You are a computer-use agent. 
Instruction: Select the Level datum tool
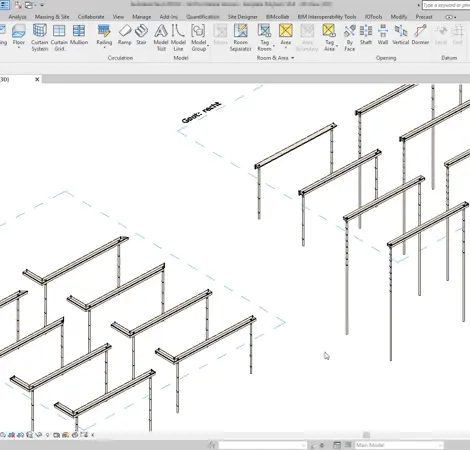(x=441, y=35)
